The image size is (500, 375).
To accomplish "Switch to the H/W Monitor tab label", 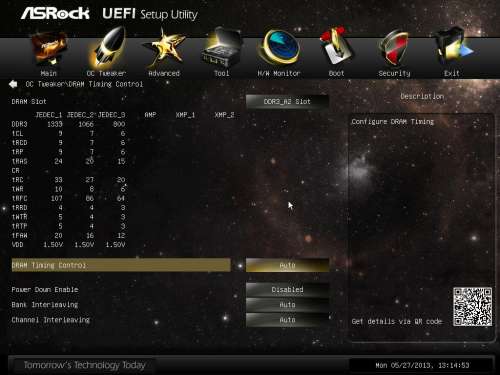I will [x=279, y=73].
